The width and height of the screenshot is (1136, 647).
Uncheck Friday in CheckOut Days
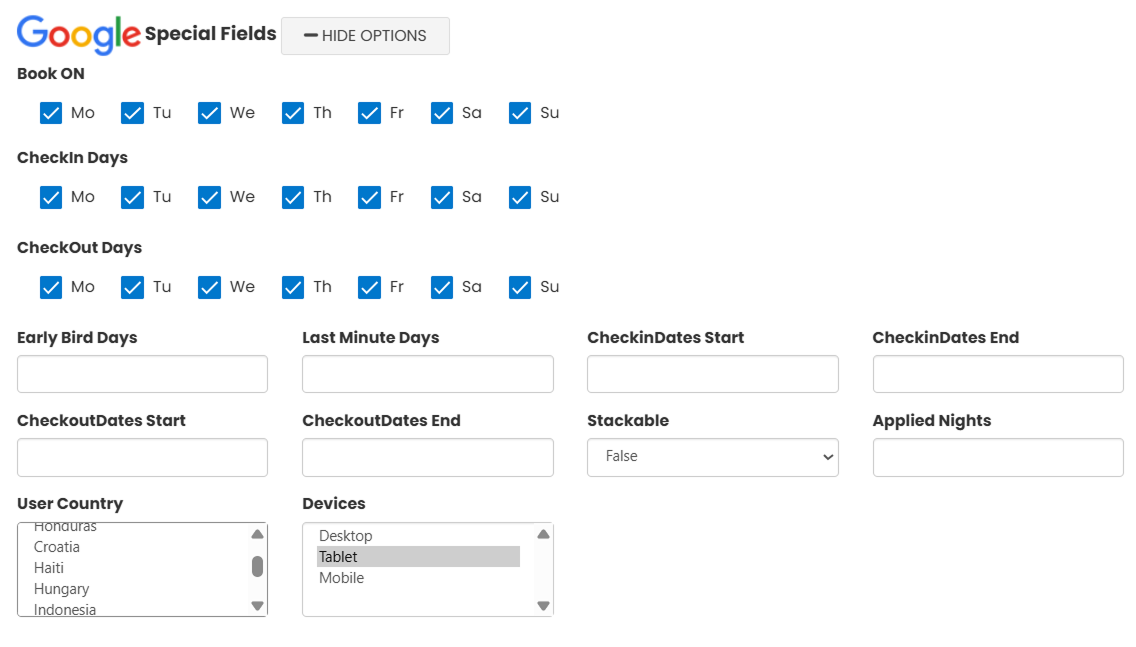click(369, 287)
